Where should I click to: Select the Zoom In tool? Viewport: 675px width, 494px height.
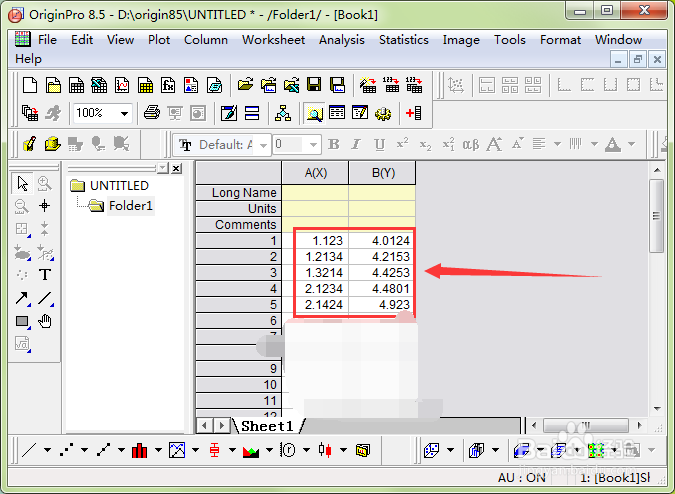point(45,184)
